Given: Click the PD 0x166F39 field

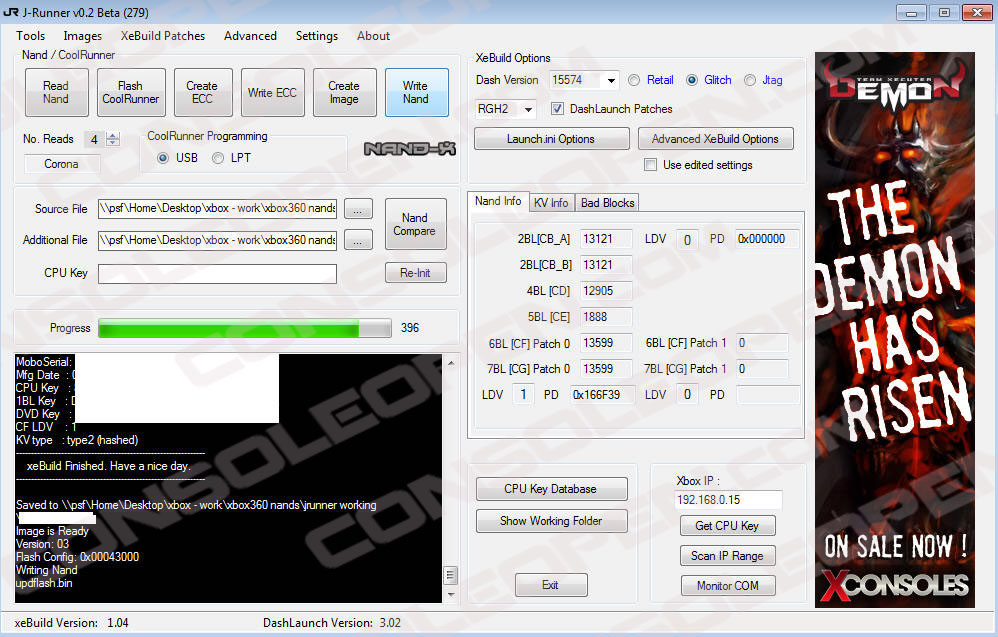Looking at the screenshot, I should 603,395.
